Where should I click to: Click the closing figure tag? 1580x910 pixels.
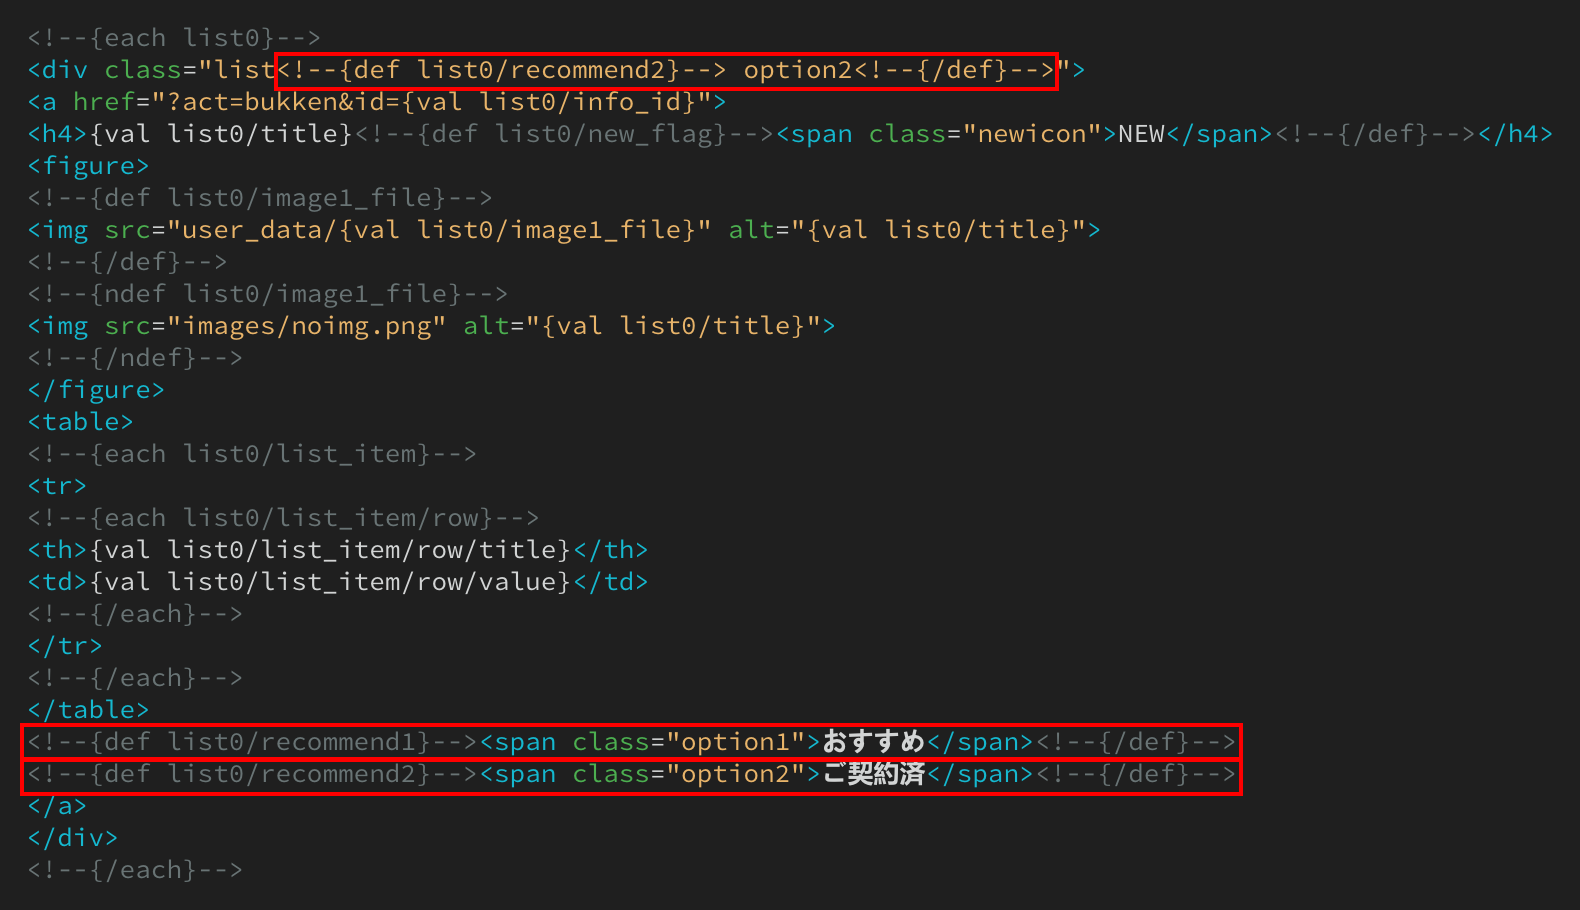click(96, 390)
